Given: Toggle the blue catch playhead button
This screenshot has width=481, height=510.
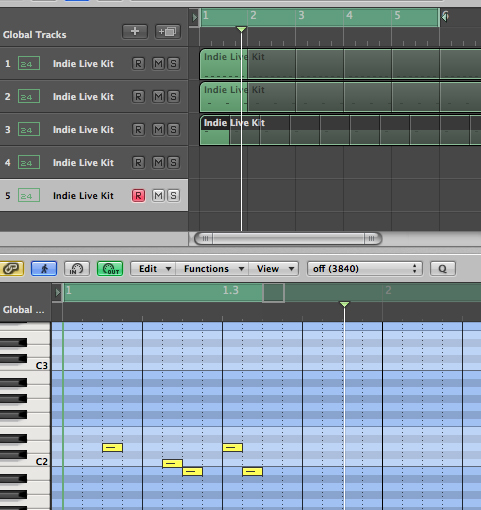Looking at the screenshot, I should [44, 268].
